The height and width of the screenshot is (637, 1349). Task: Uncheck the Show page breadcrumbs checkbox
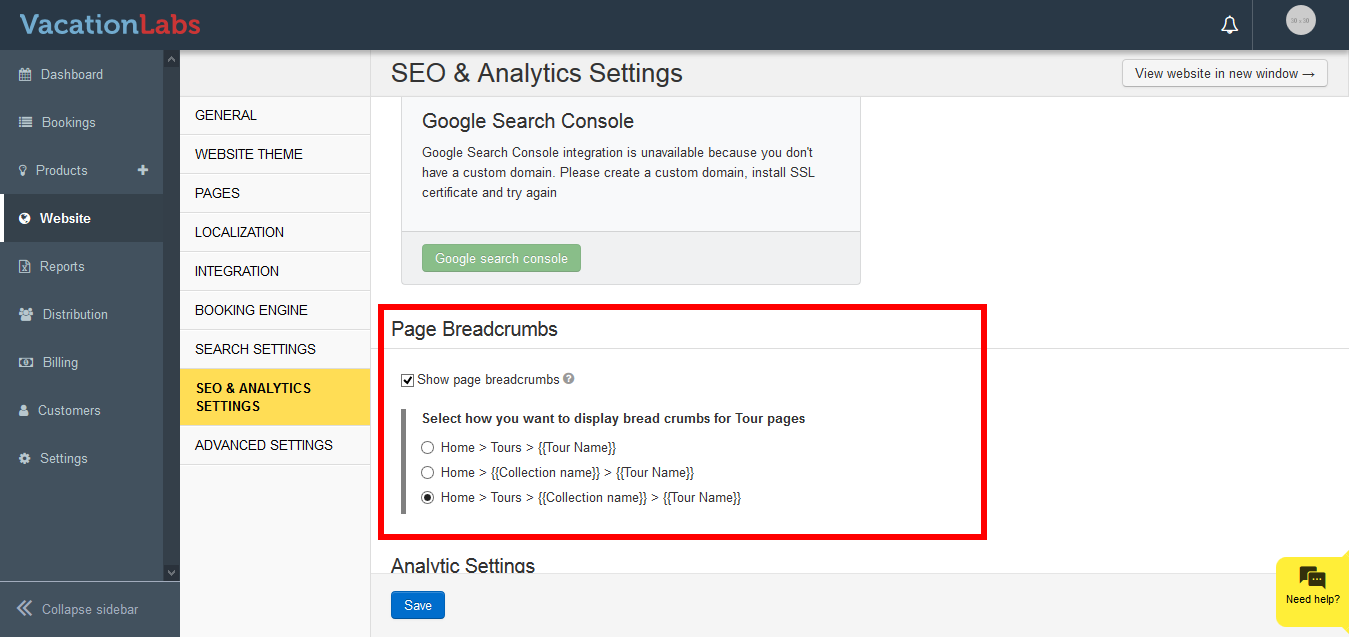(408, 380)
